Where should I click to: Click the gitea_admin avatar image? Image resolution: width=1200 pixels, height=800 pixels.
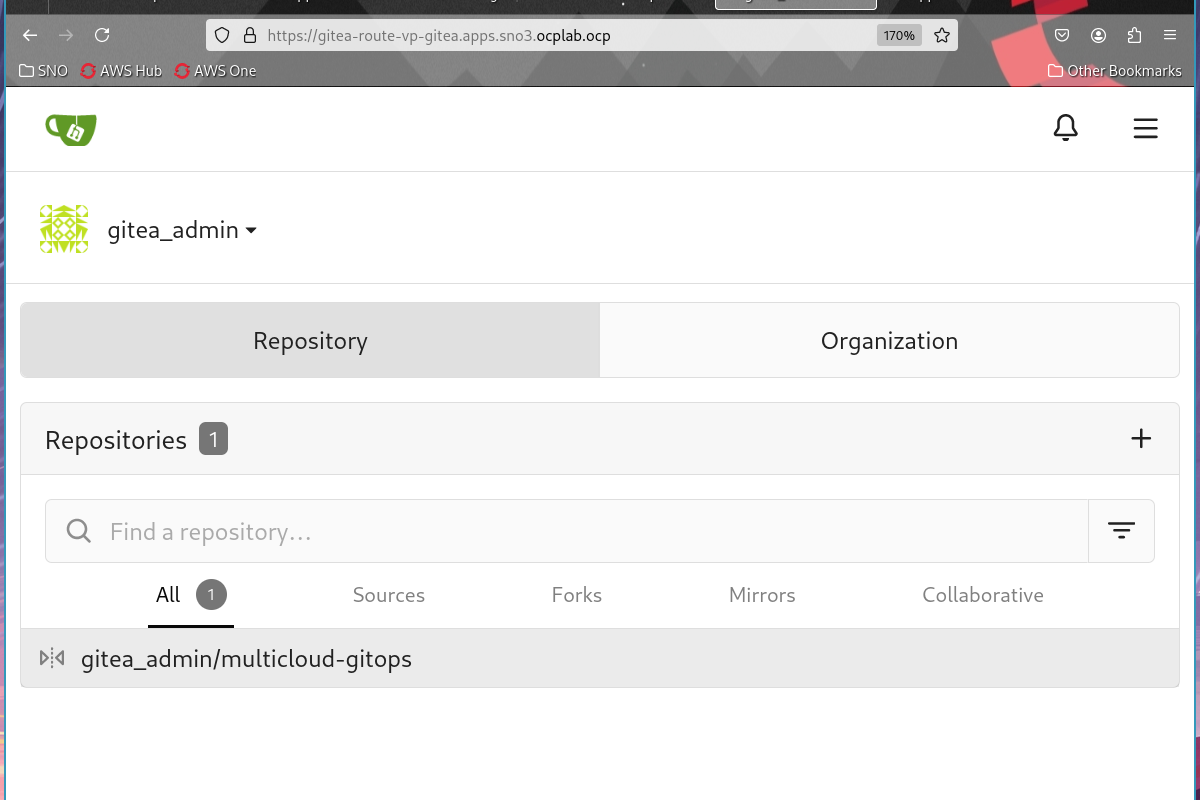click(63, 229)
